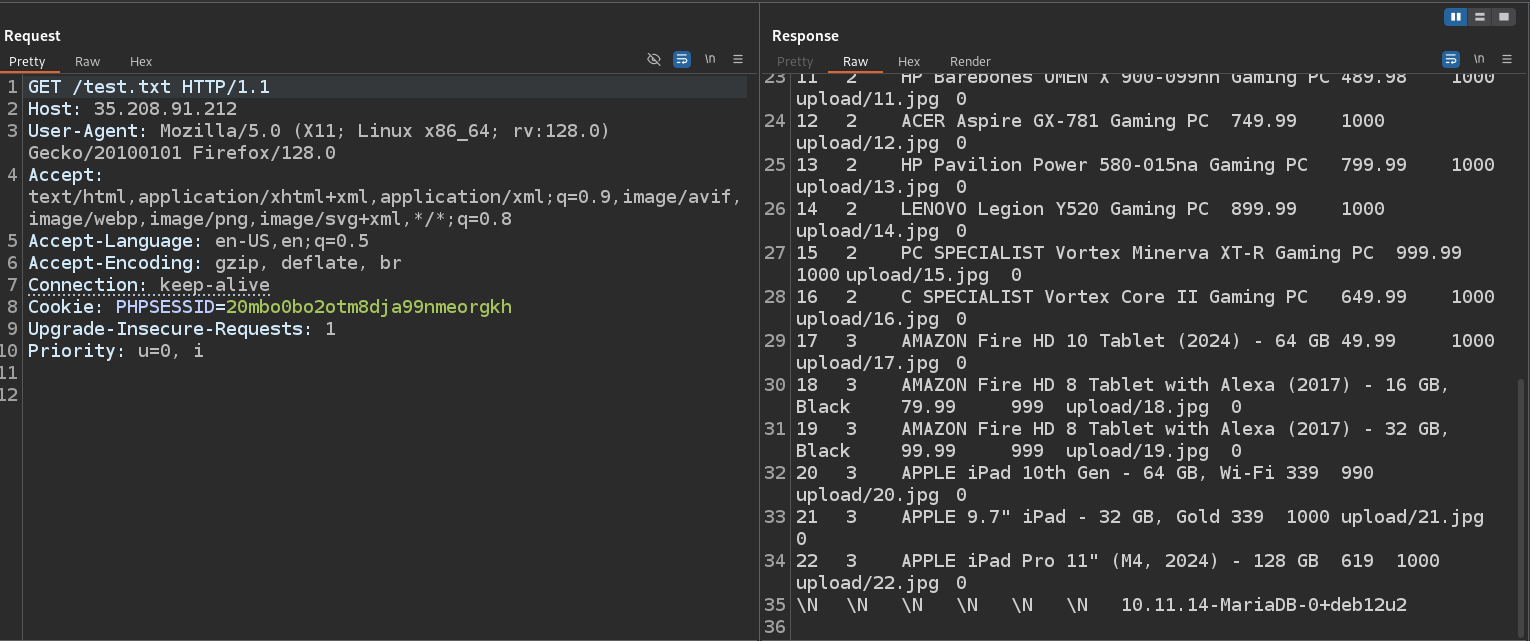The width and height of the screenshot is (1530, 641).
Task: Click the AMAZON Fire HD 10 Tablet row
Action: pos(1145,351)
